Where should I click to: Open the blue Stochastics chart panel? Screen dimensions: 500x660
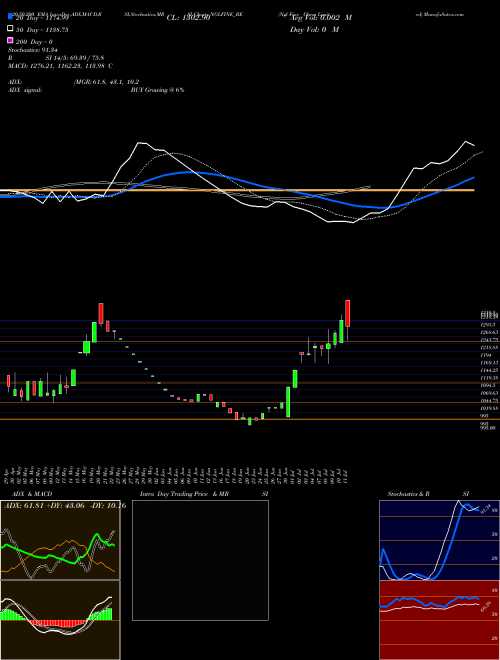pos(439,540)
